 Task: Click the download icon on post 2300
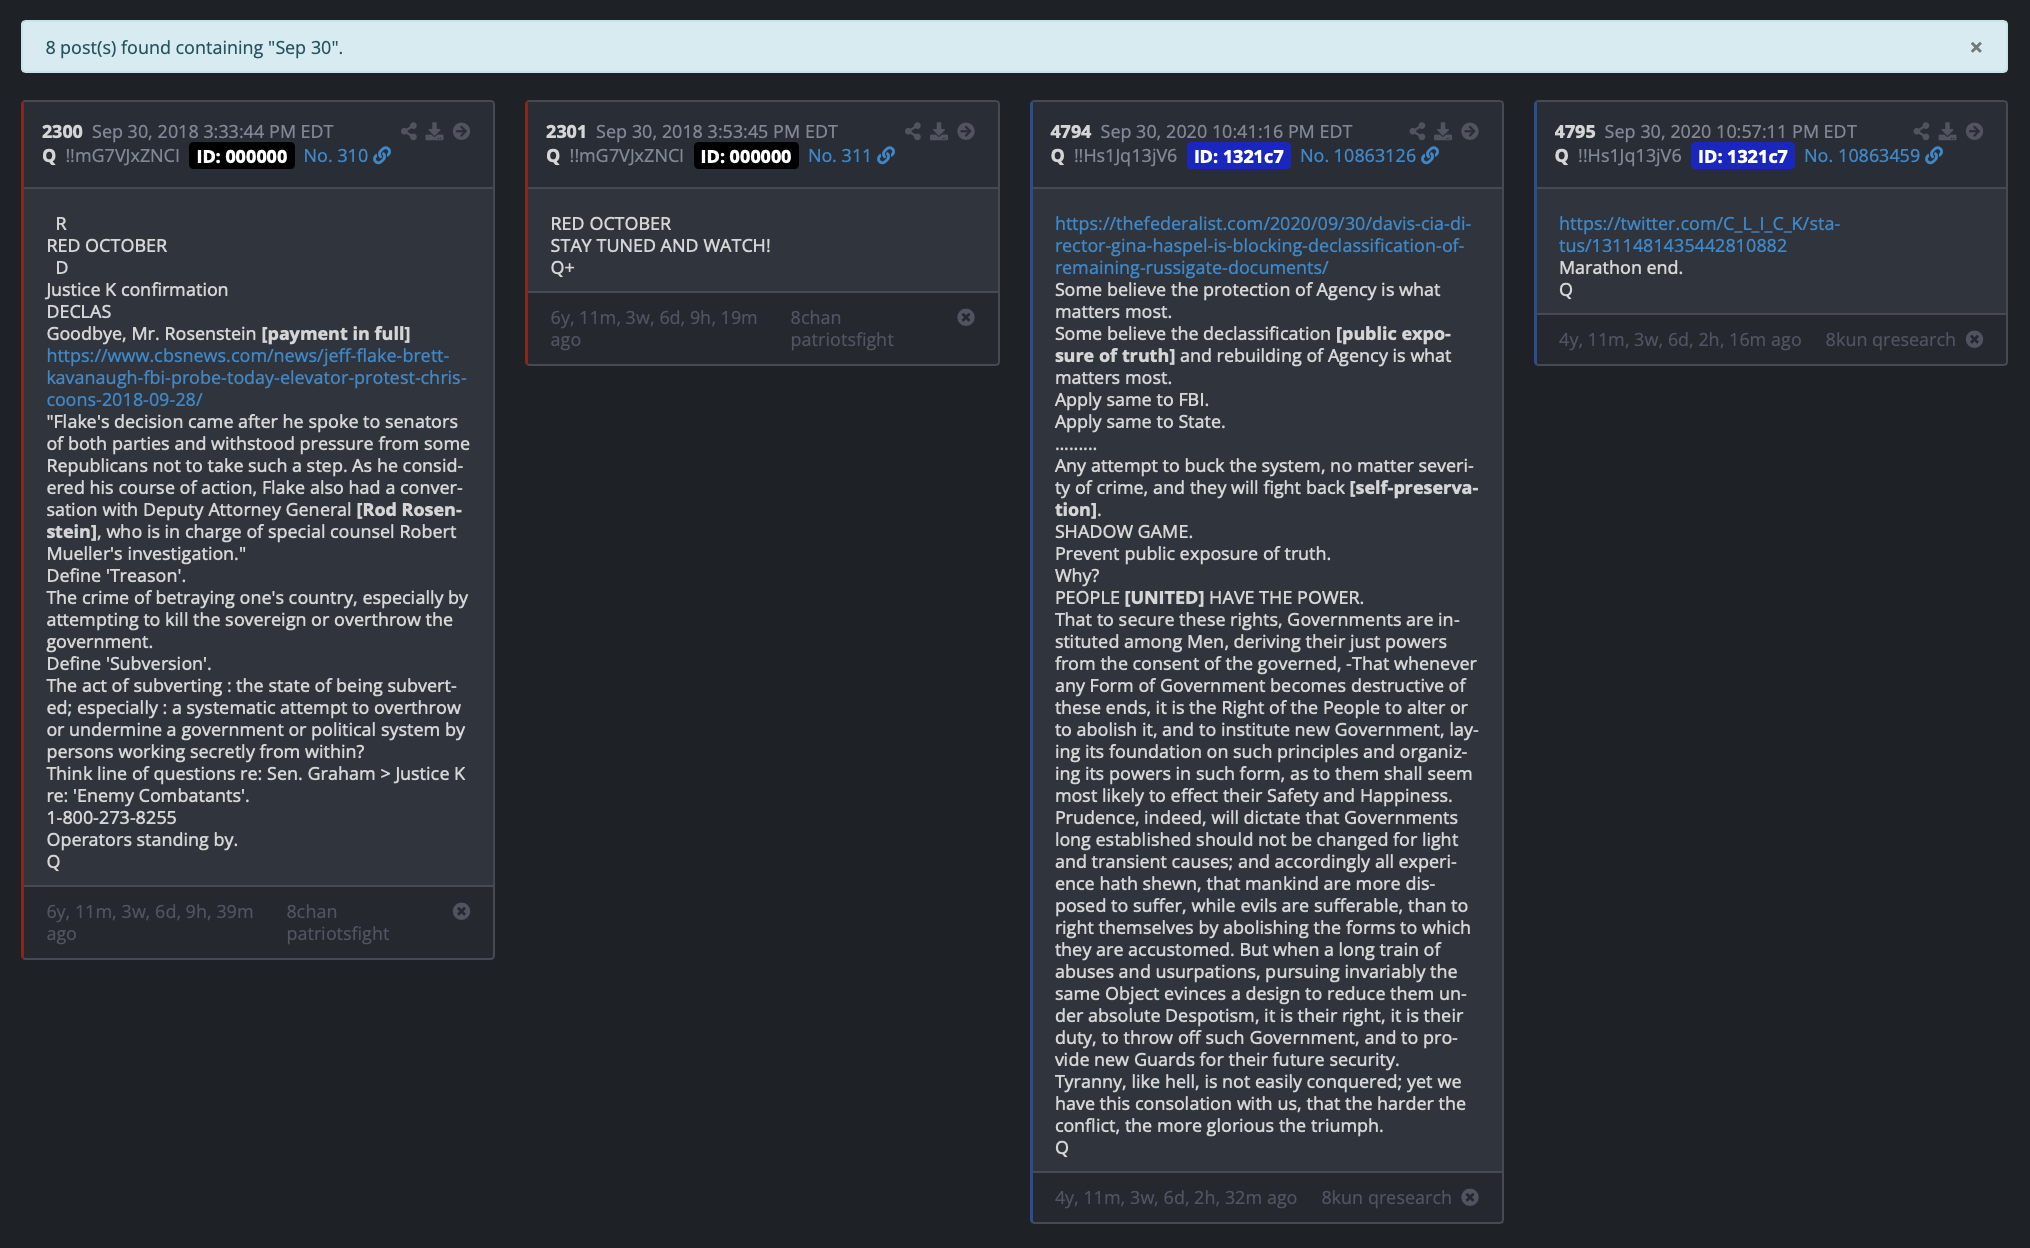coord(435,131)
